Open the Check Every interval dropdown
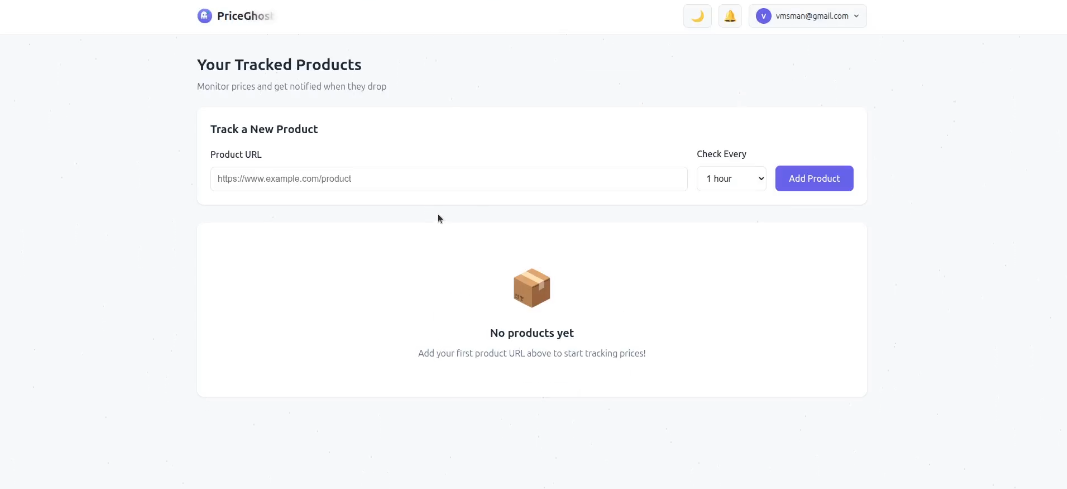 click(730, 179)
